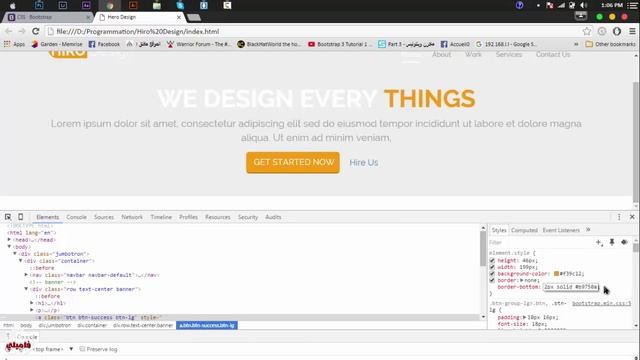Screen dimensions: 640x360
Task: Close the DevTools panel
Action: pyautogui.click(x=632, y=217)
